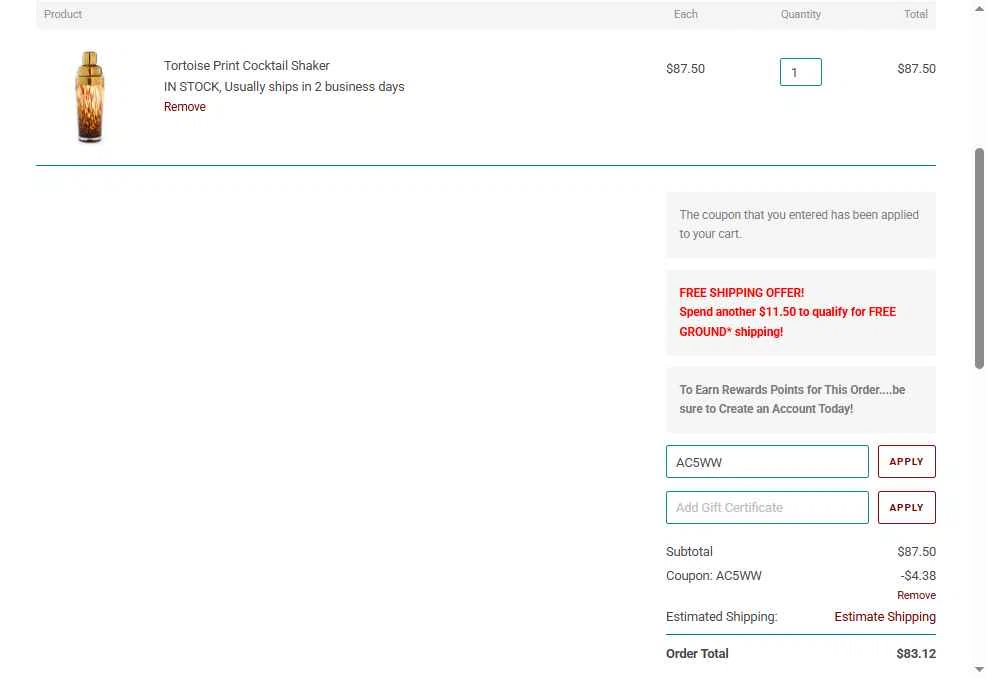987x679 pixels.
Task: Select the $87.50 row total
Action: tap(916, 69)
